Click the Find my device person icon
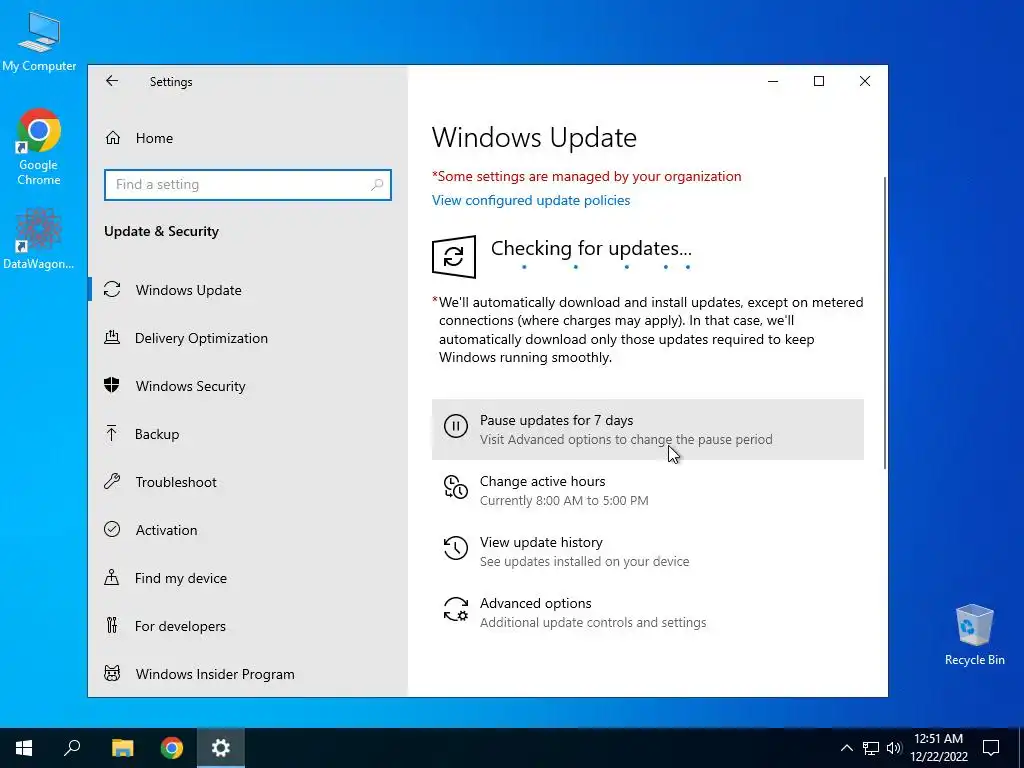Screen dimensions: 1024x768 coord(112,577)
